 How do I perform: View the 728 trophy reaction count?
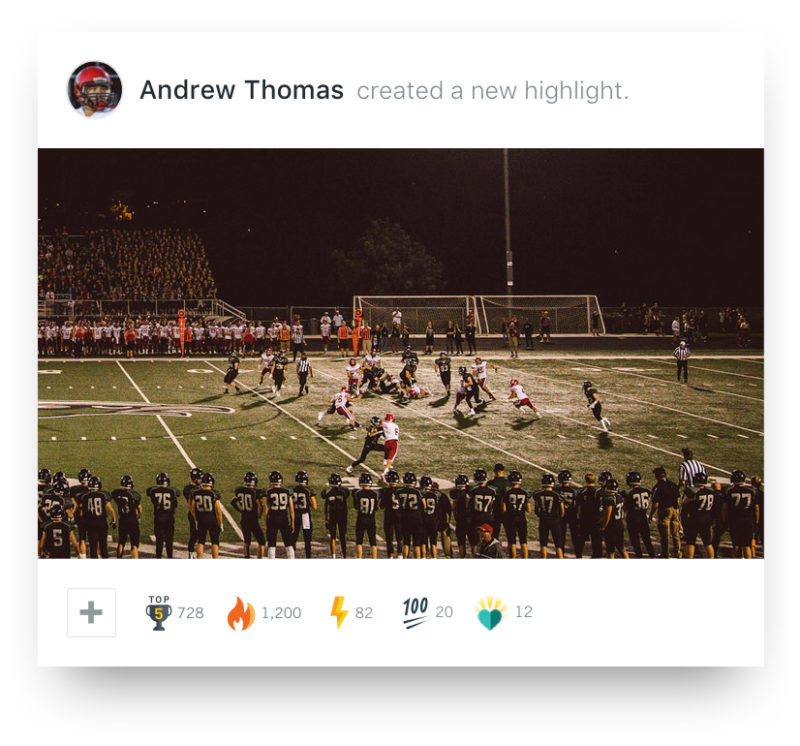190,613
